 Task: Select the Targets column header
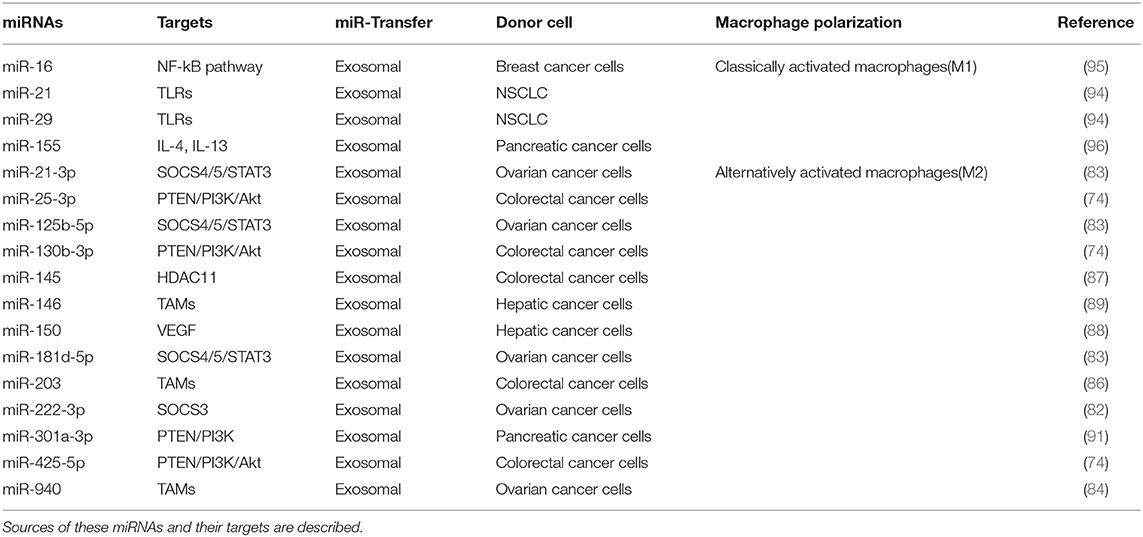click(184, 23)
